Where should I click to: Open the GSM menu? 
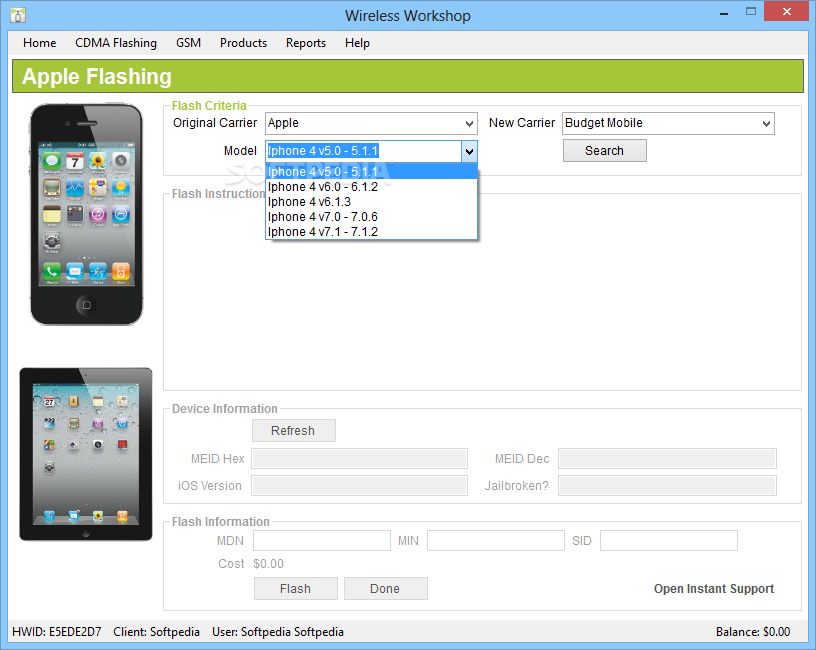[x=188, y=43]
